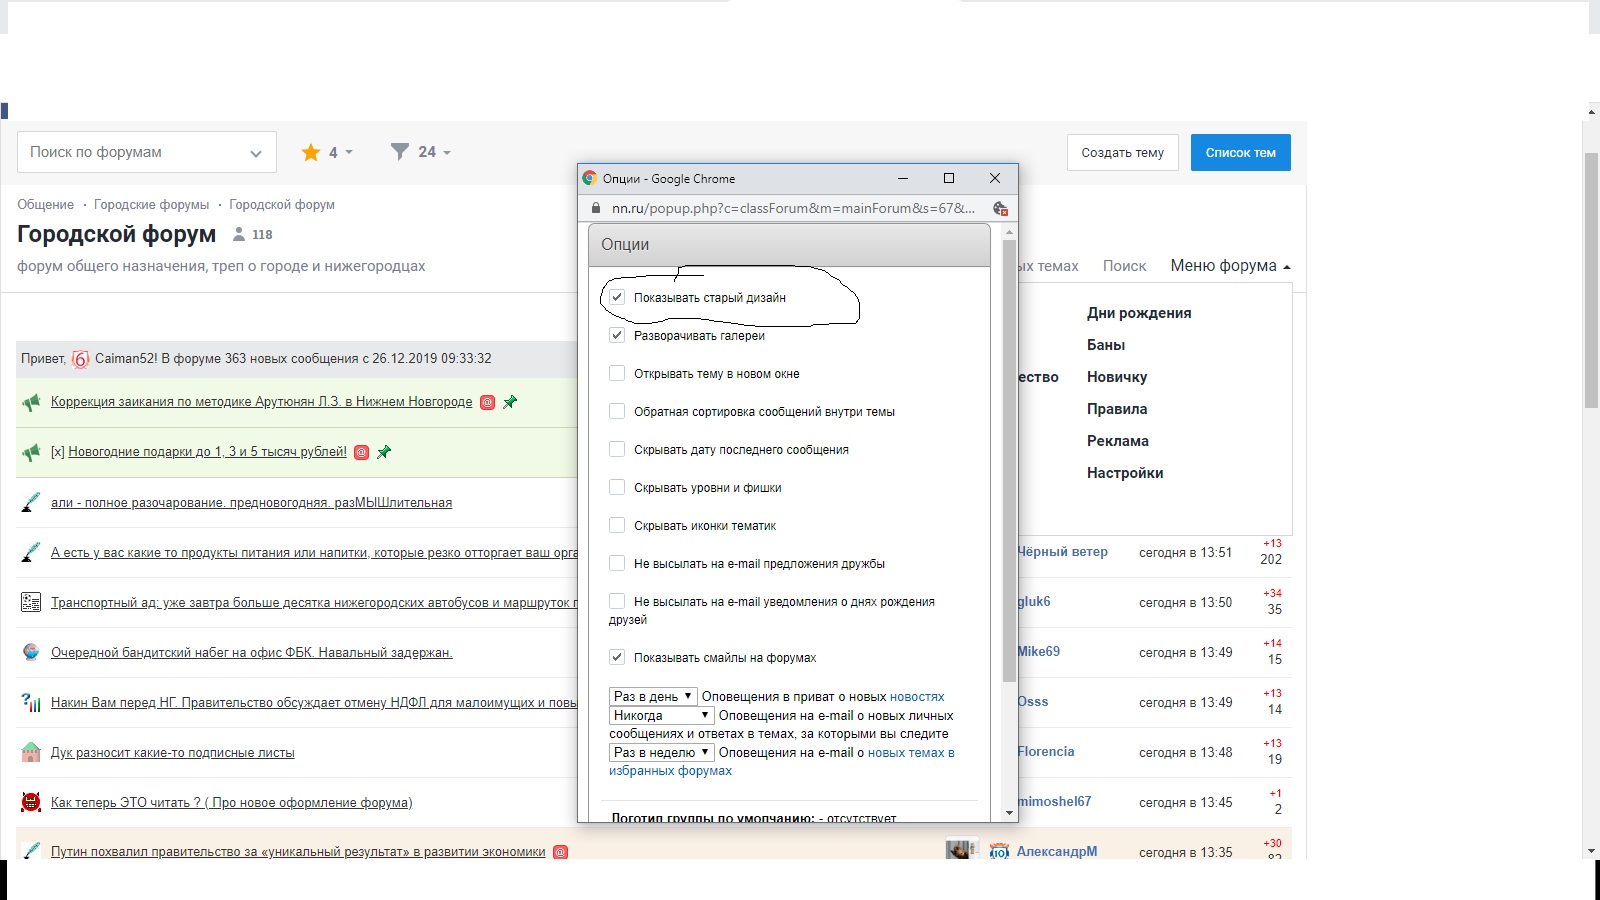Open the Никогда e-mail notification dropdown
Image resolution: width=1600 pixels, height=900 pixels.
point(661,715)
